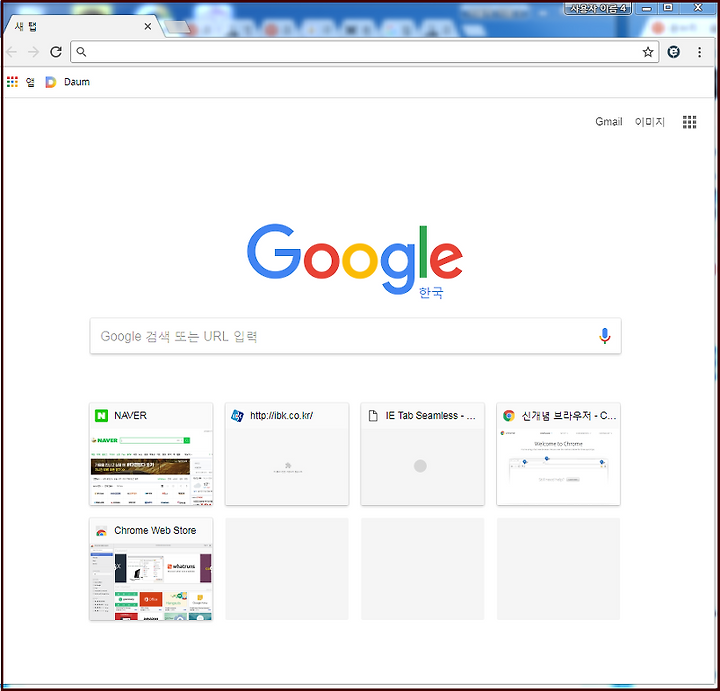
Task: Open the Chrome Web Store tile
Action: pos(151,569)
